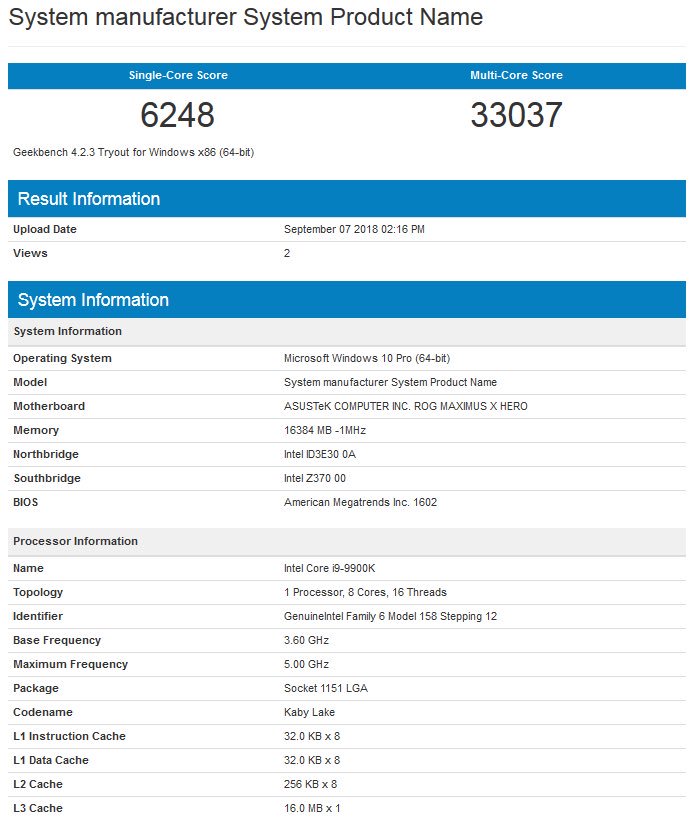Click the Southbridge label
This screenshot has width=689, height=832.
pos(47,478)
